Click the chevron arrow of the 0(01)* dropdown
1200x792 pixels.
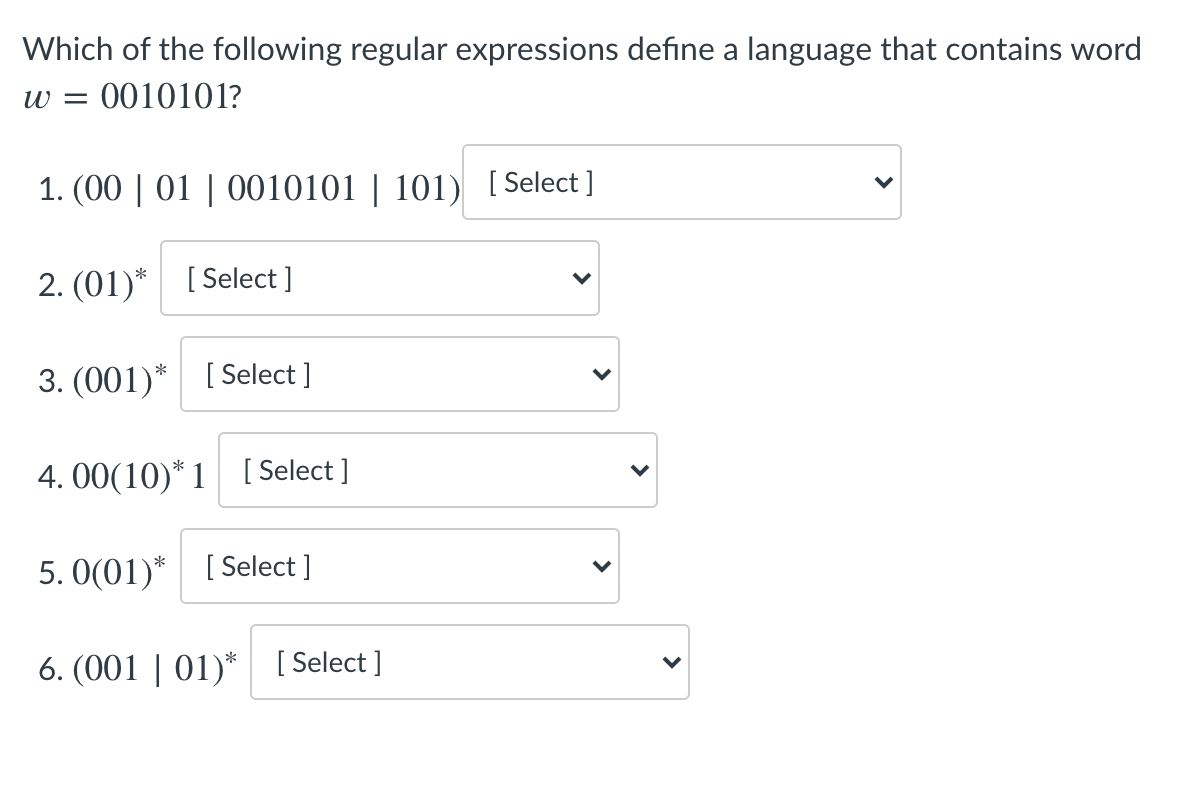pyautogui.click(x=600, y=567)
